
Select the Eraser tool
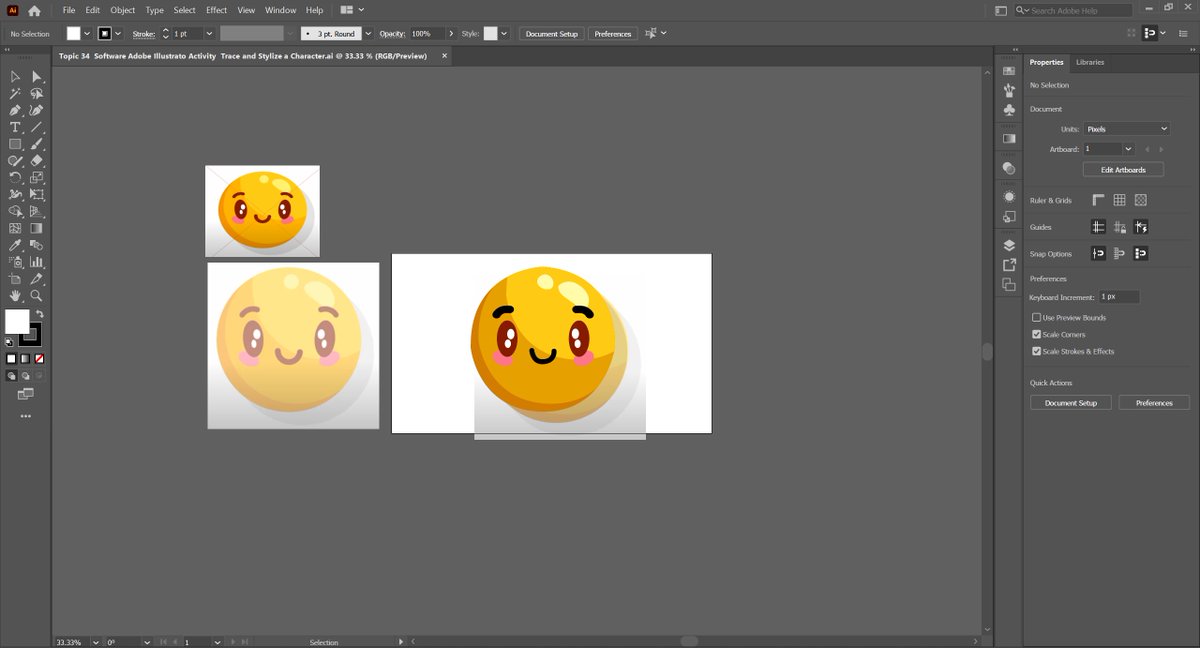coord(37,161)
